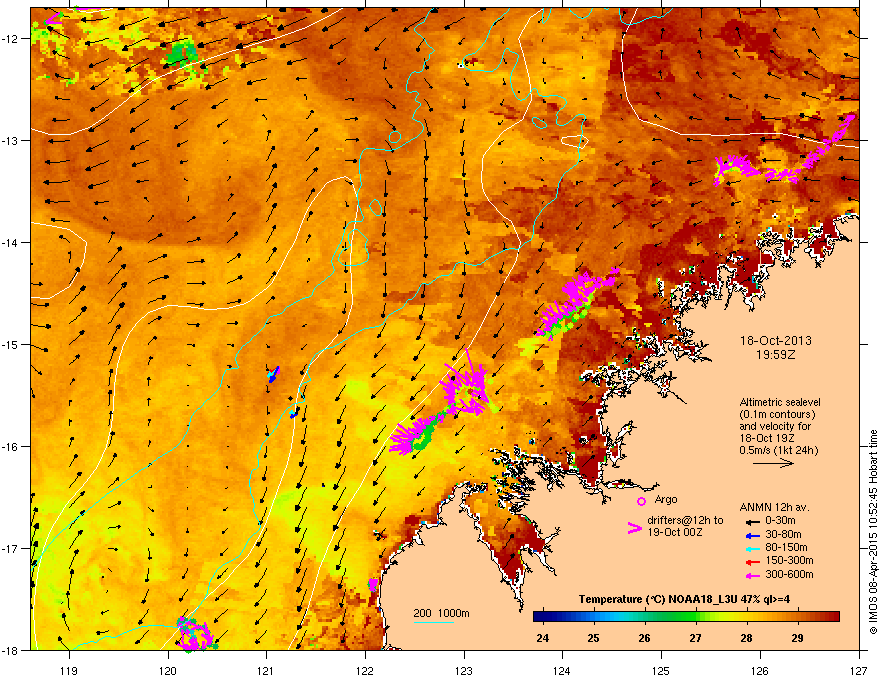Click the date text 18-Oct-2013
Image resolution: width=880 pixels, height=680 pixels.
click(776, 341)
